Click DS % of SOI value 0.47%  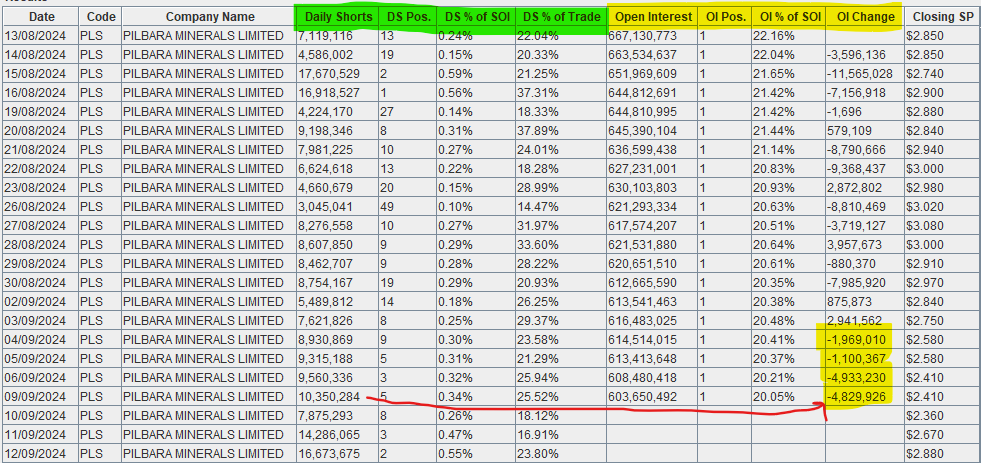point(455,435)
